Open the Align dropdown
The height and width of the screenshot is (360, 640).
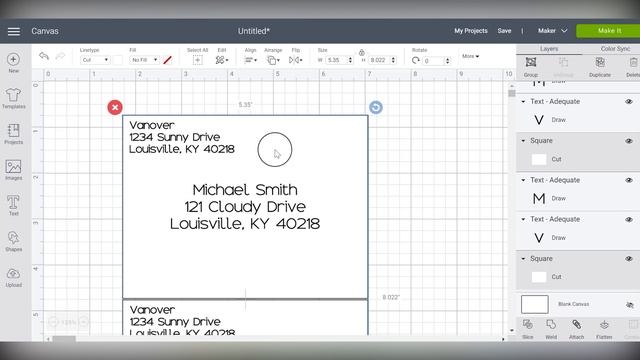click(250, 60)
